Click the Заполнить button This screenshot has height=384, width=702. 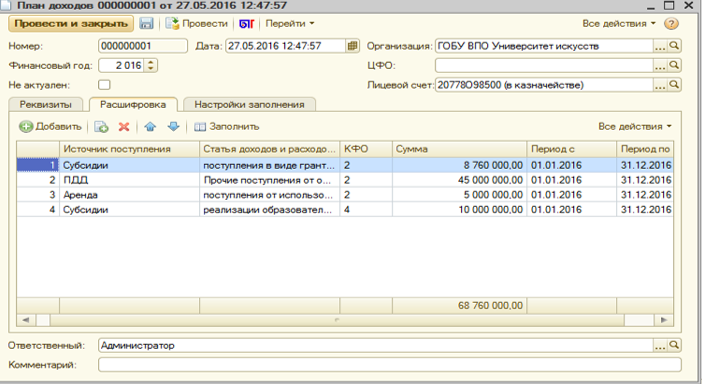[227, 127]
